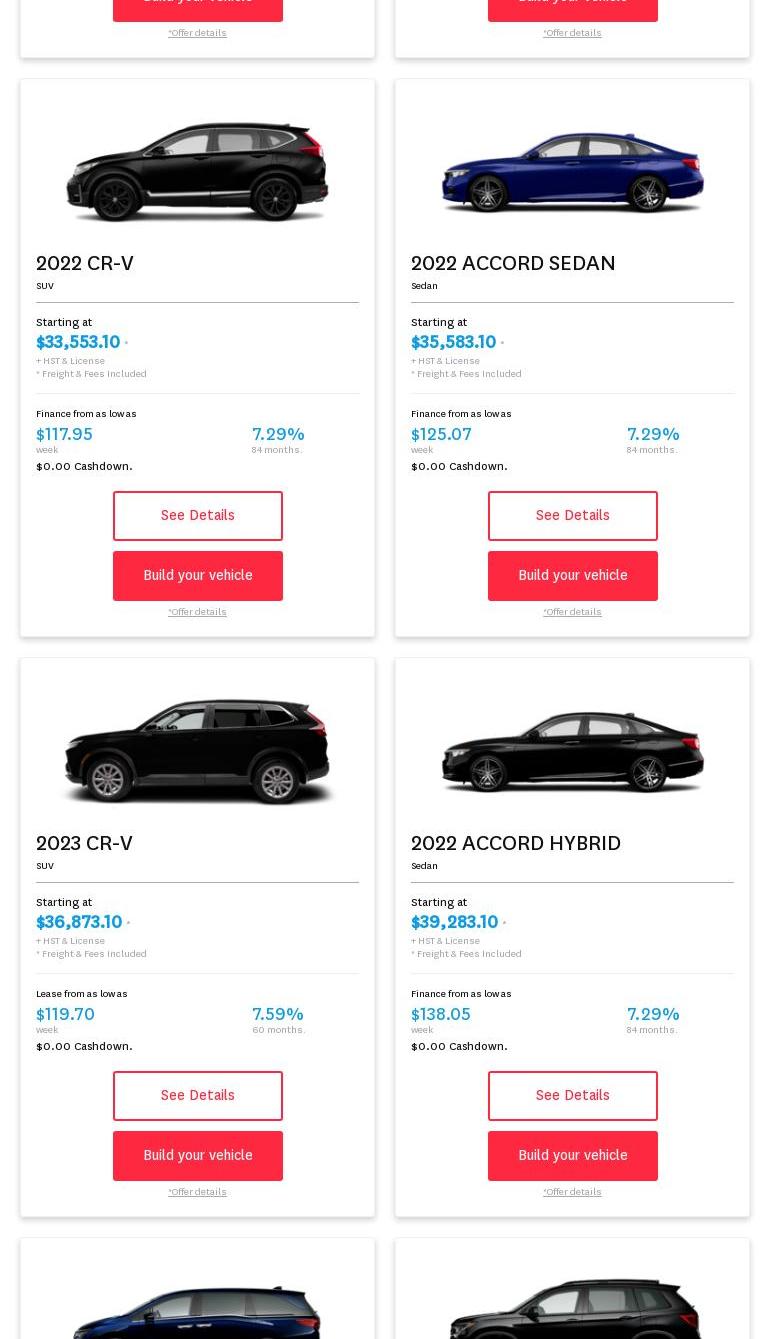Open Offer details under 2022 Accord Sedan
770x1339 pixels.
click(572, 612)
